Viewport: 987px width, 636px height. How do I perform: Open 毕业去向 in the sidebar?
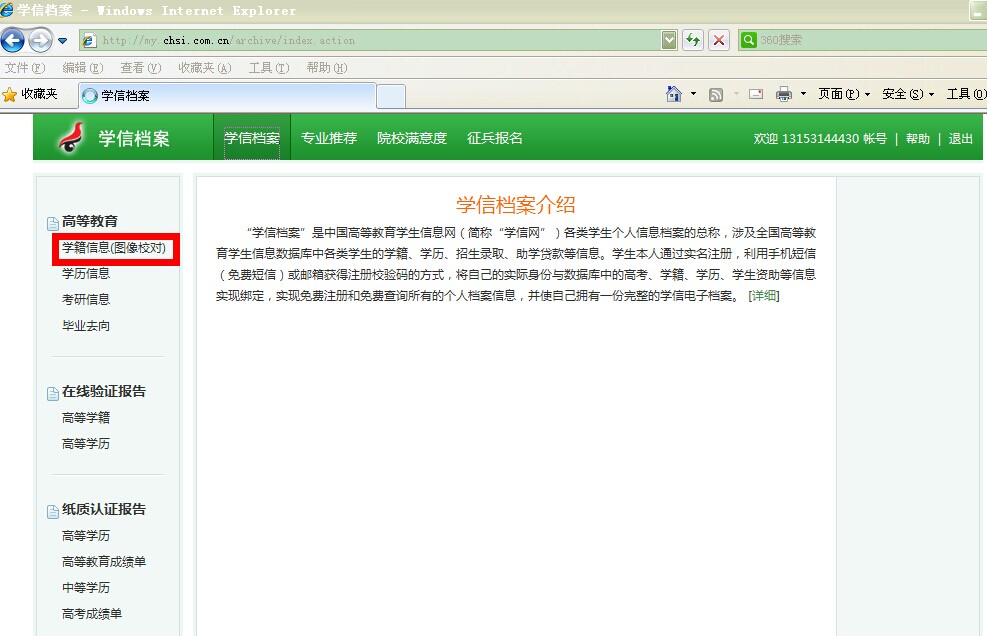click(86, 326)
